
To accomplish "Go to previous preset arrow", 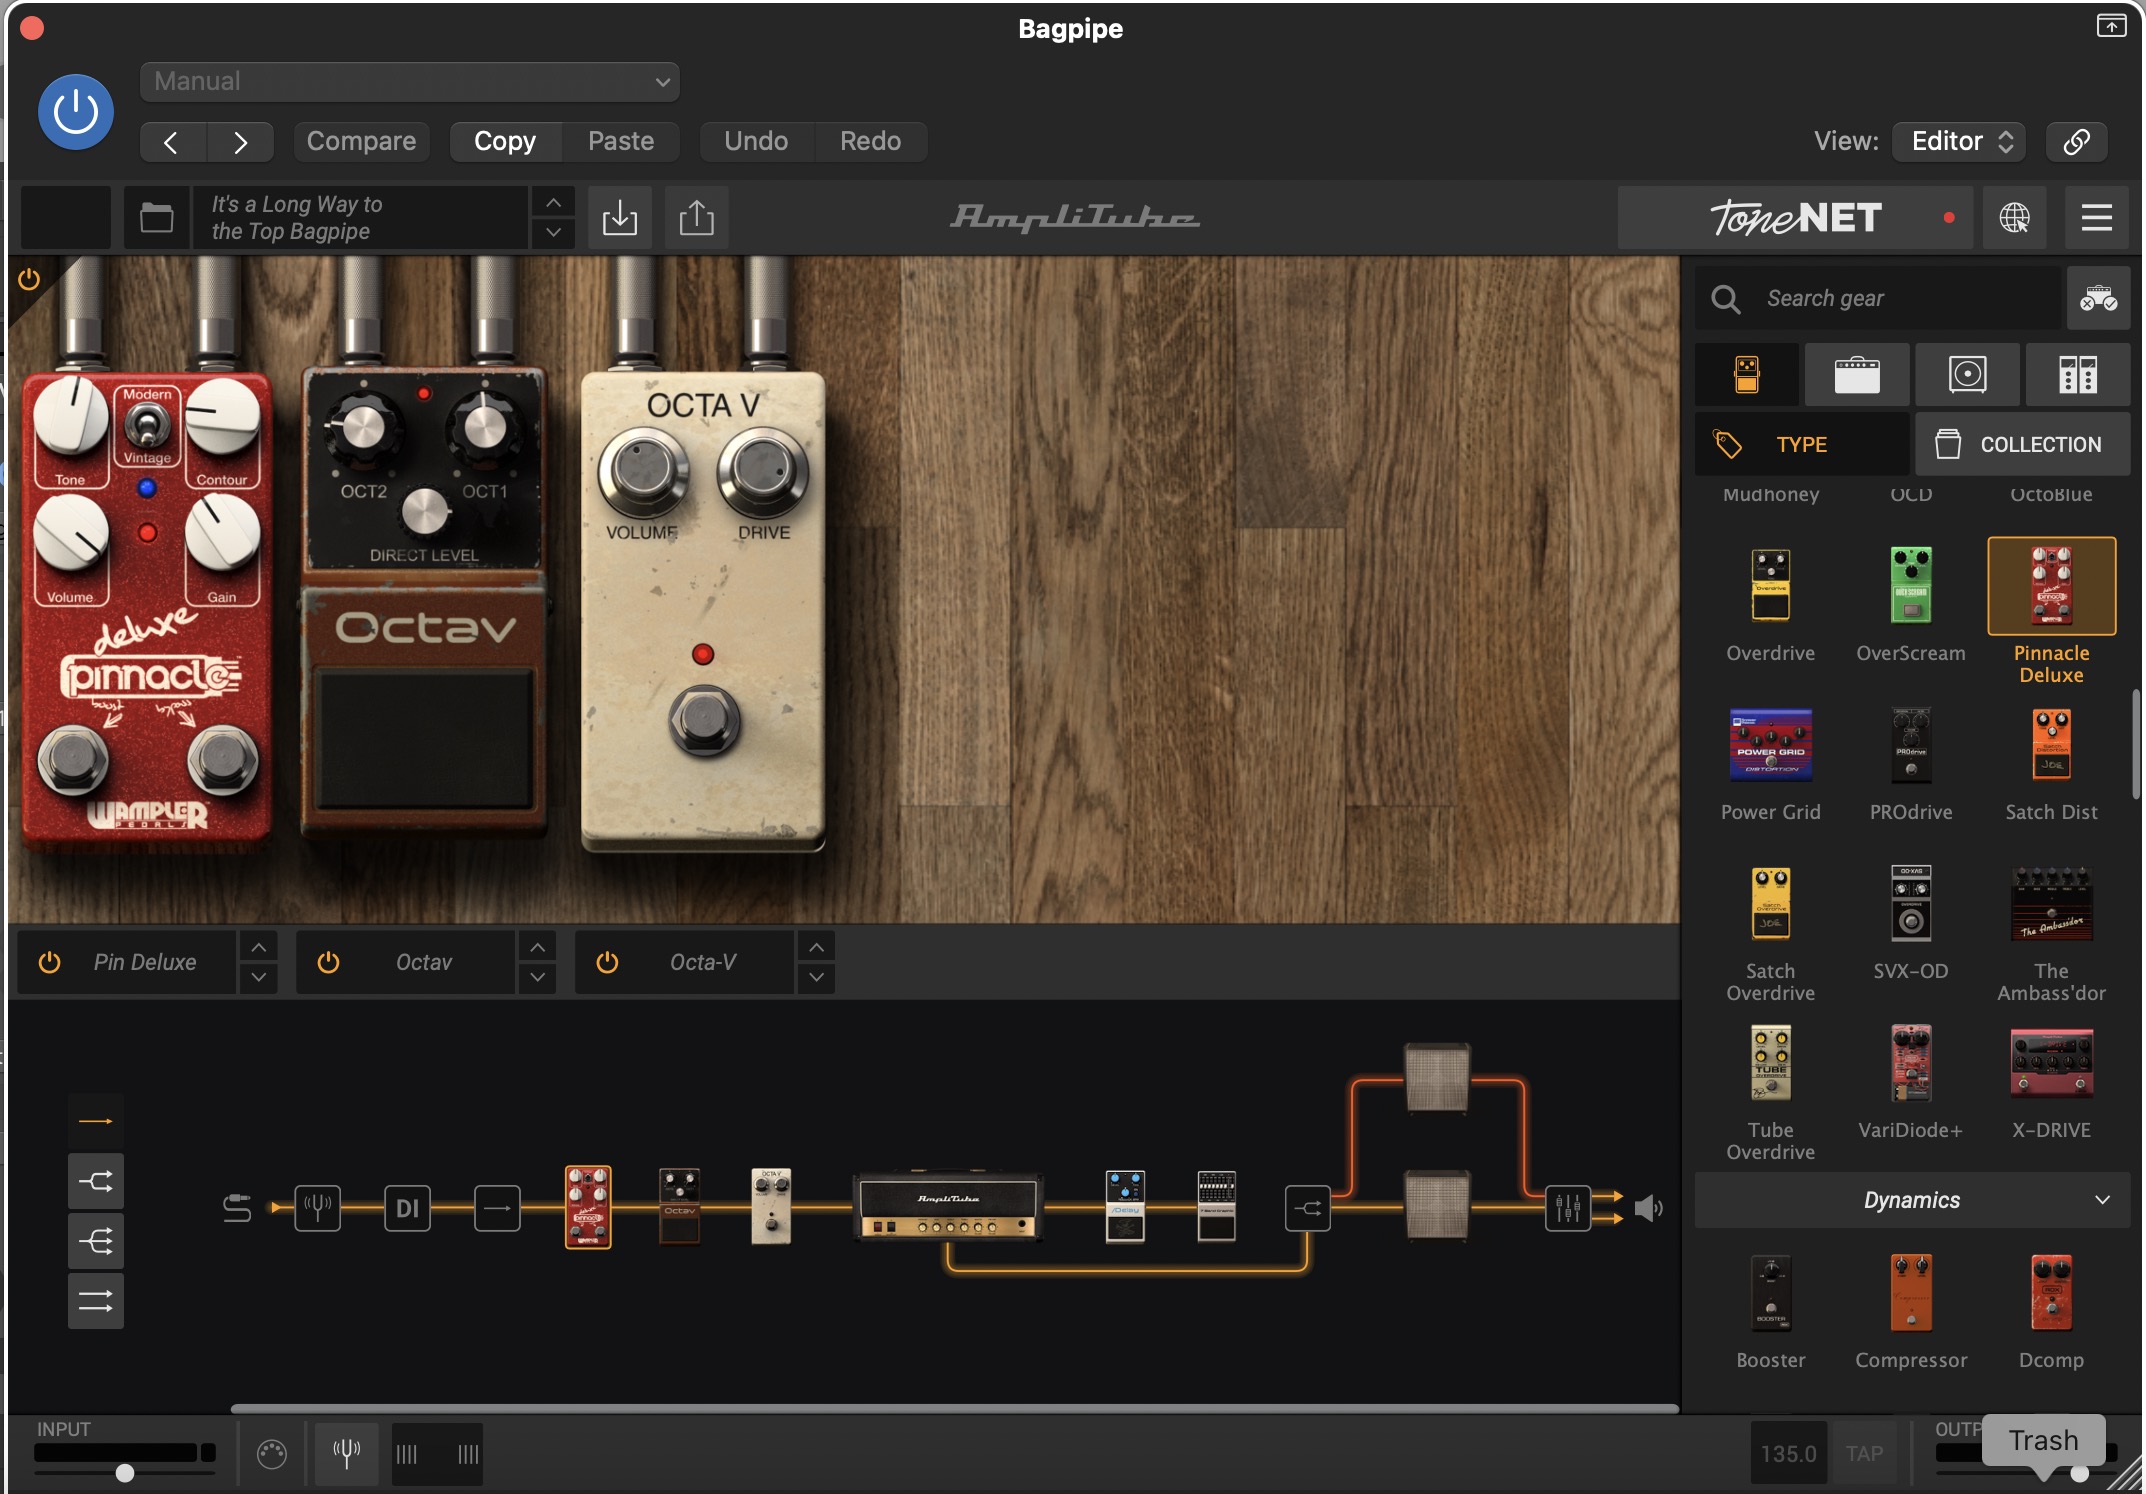I will pos(173,142).
